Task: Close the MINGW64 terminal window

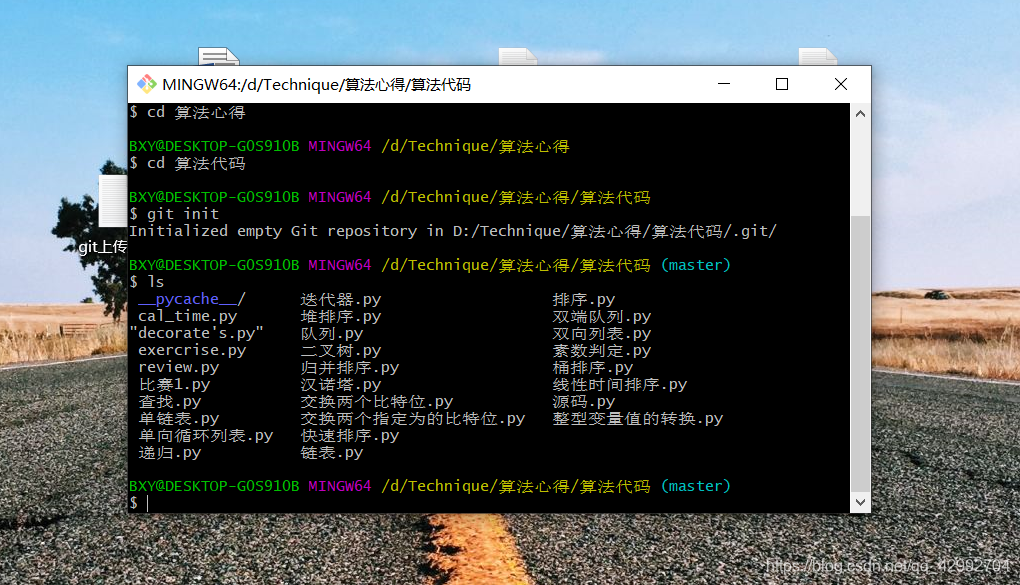Action: click(x=840, y=84)
